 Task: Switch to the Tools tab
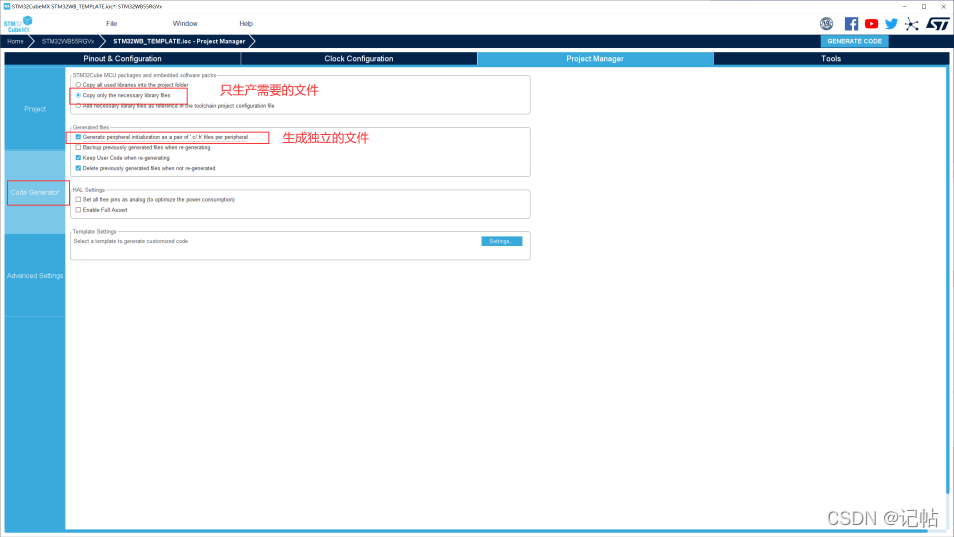pyautogui.click(x=831, y=59)
